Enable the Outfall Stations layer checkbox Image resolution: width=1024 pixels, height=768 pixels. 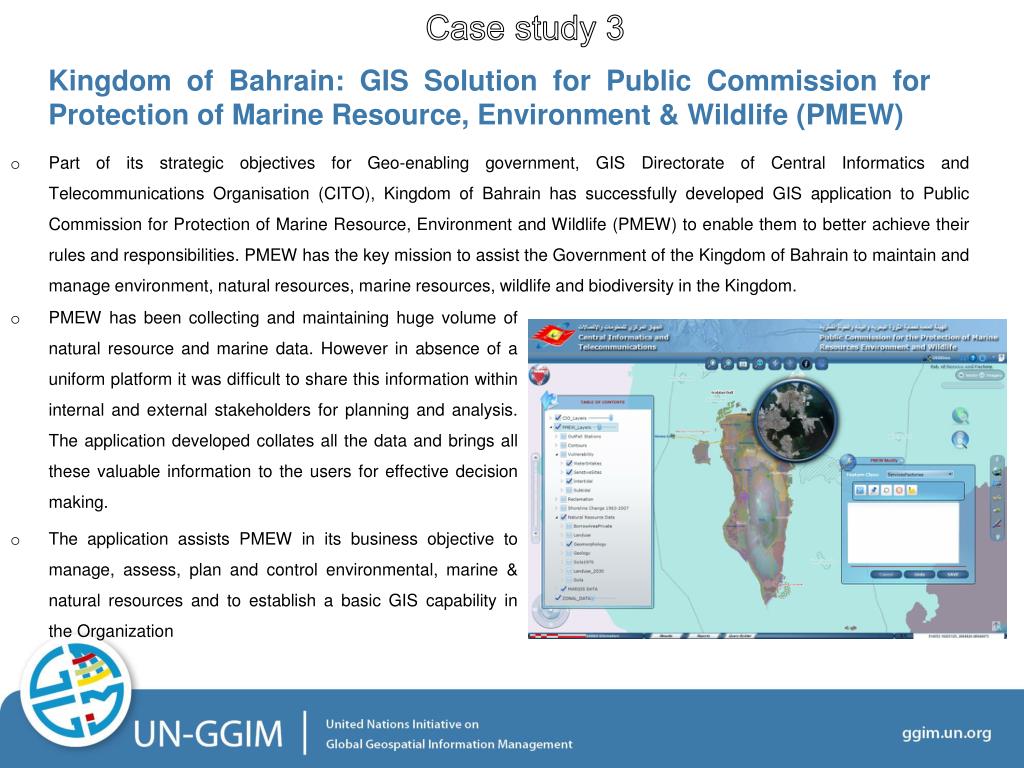coord(563,436)
